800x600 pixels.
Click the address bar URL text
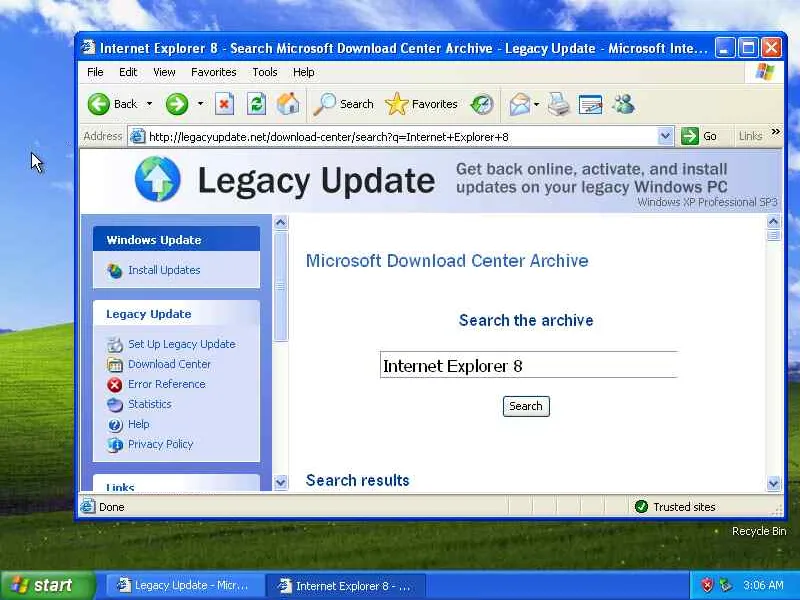[x=329, y=137]
